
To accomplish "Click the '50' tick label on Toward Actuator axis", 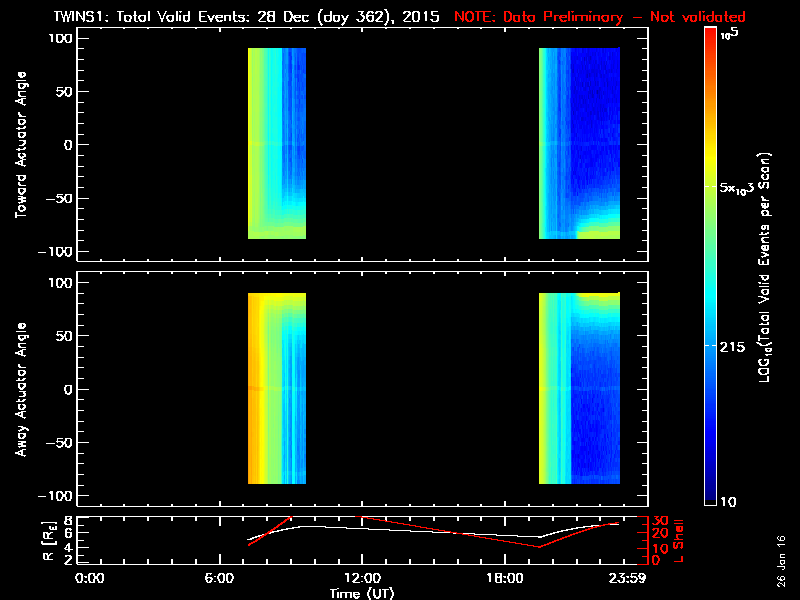I will click(65, 92).
